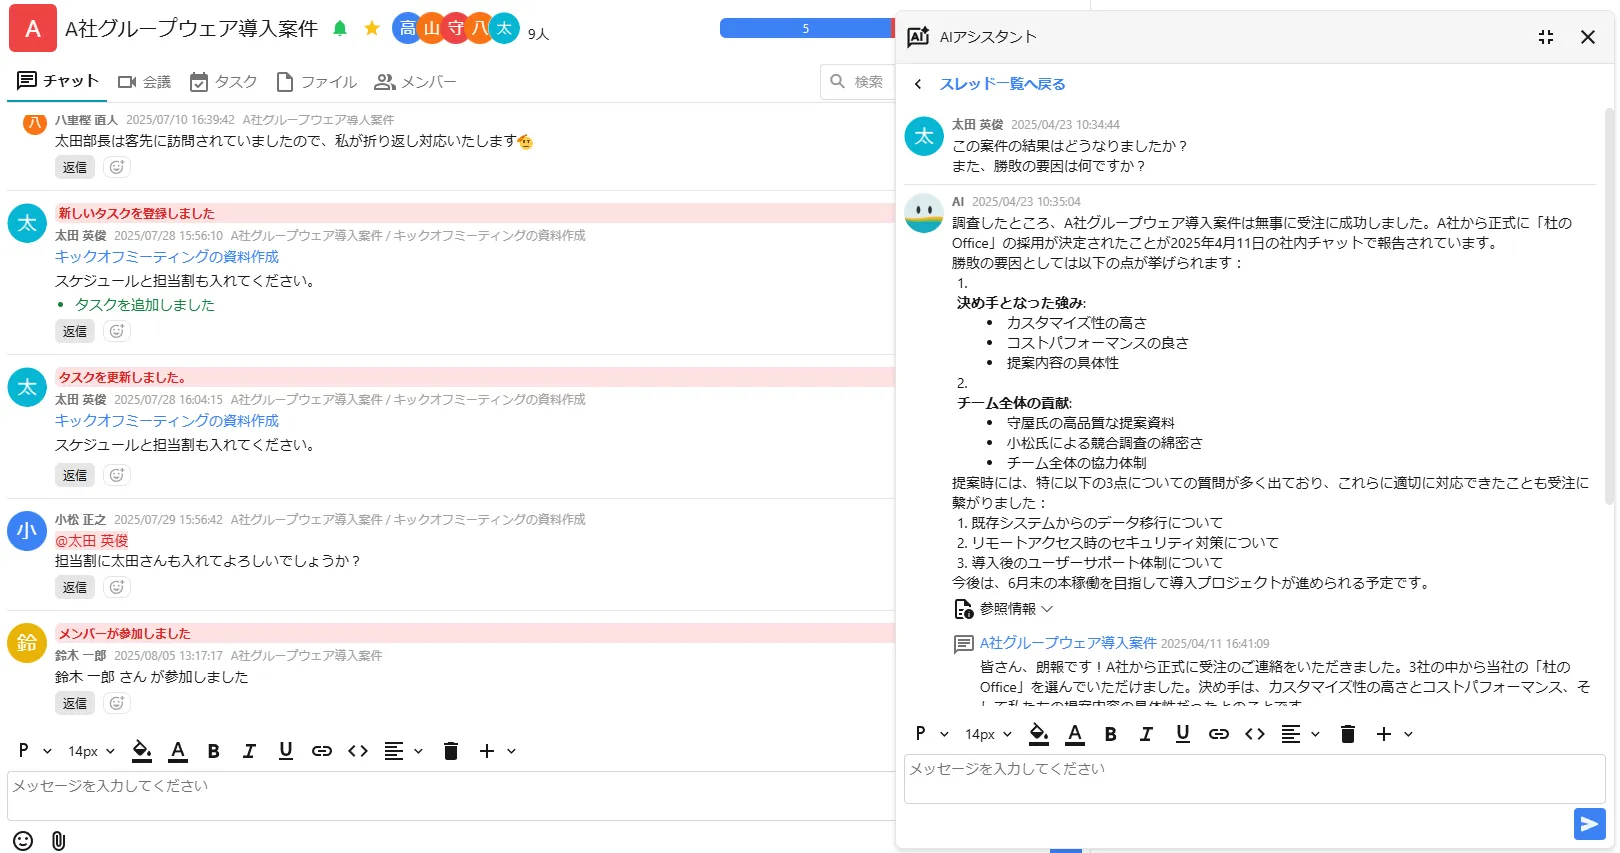Expand the 参照情報 section
Viewport: 1620px width, 853px height.
click(1004, 609)
